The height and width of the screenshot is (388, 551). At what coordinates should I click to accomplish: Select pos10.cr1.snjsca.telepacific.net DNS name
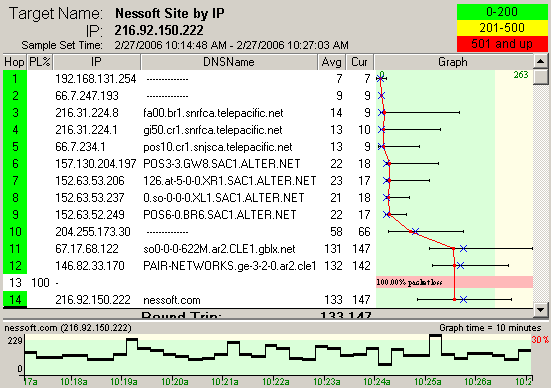[x=218, y=147]
